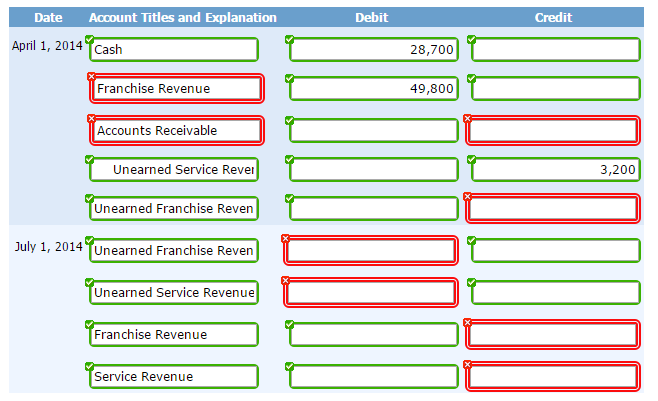Select the Service Revenue row debit field
Viewport: 658px width, 401px height.
(x=373, y=376)
